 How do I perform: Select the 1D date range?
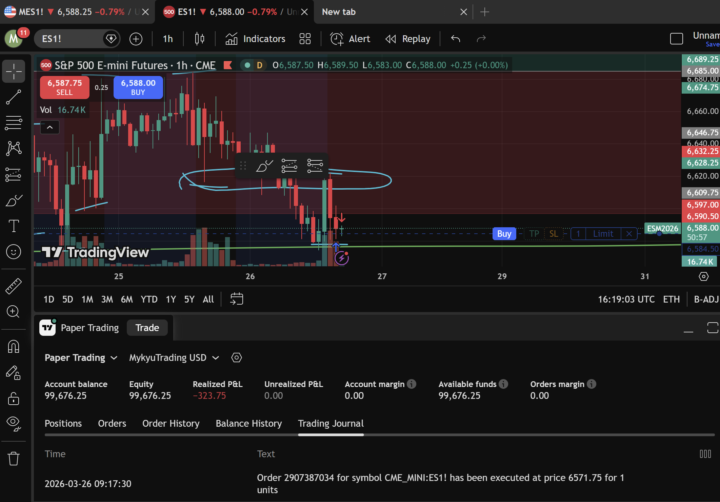point(49,299)
